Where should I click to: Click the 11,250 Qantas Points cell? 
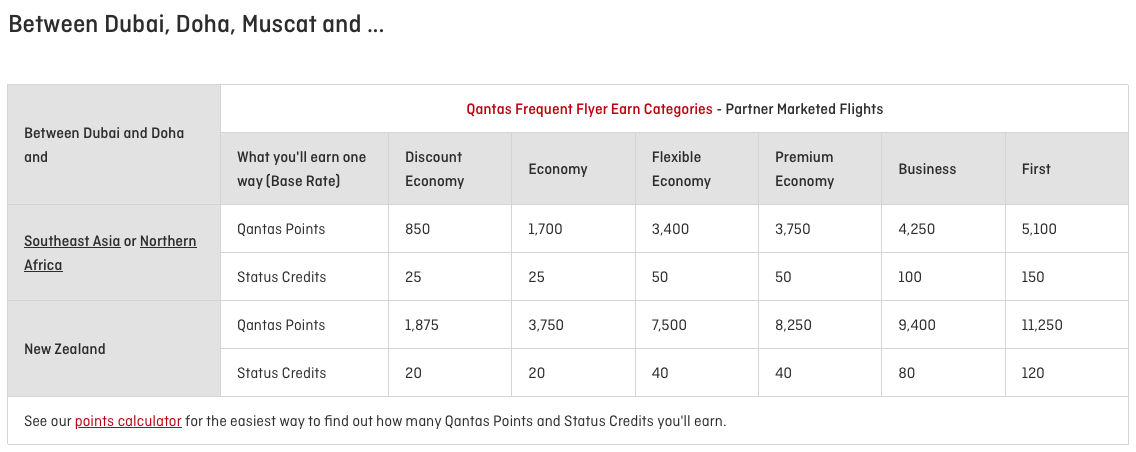1042,325
